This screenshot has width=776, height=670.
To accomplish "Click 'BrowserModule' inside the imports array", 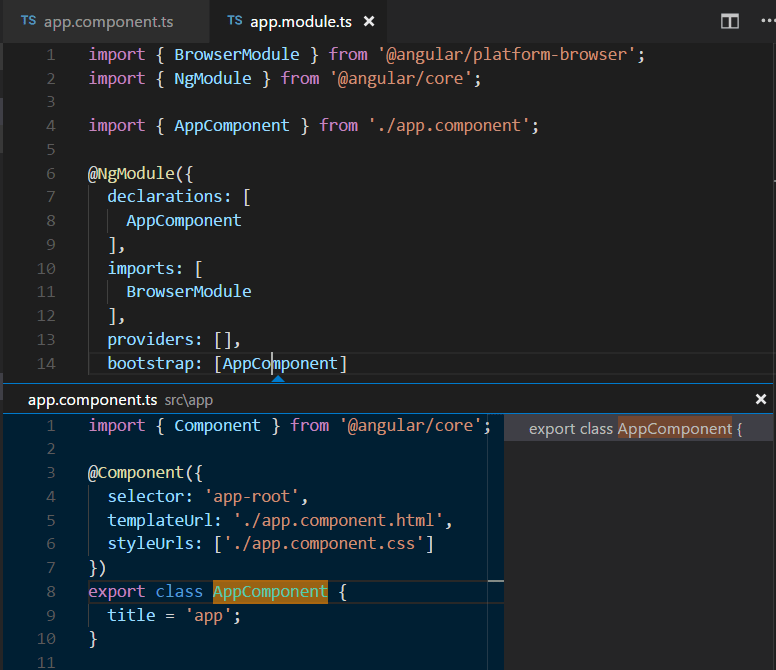I will (188, 292).
